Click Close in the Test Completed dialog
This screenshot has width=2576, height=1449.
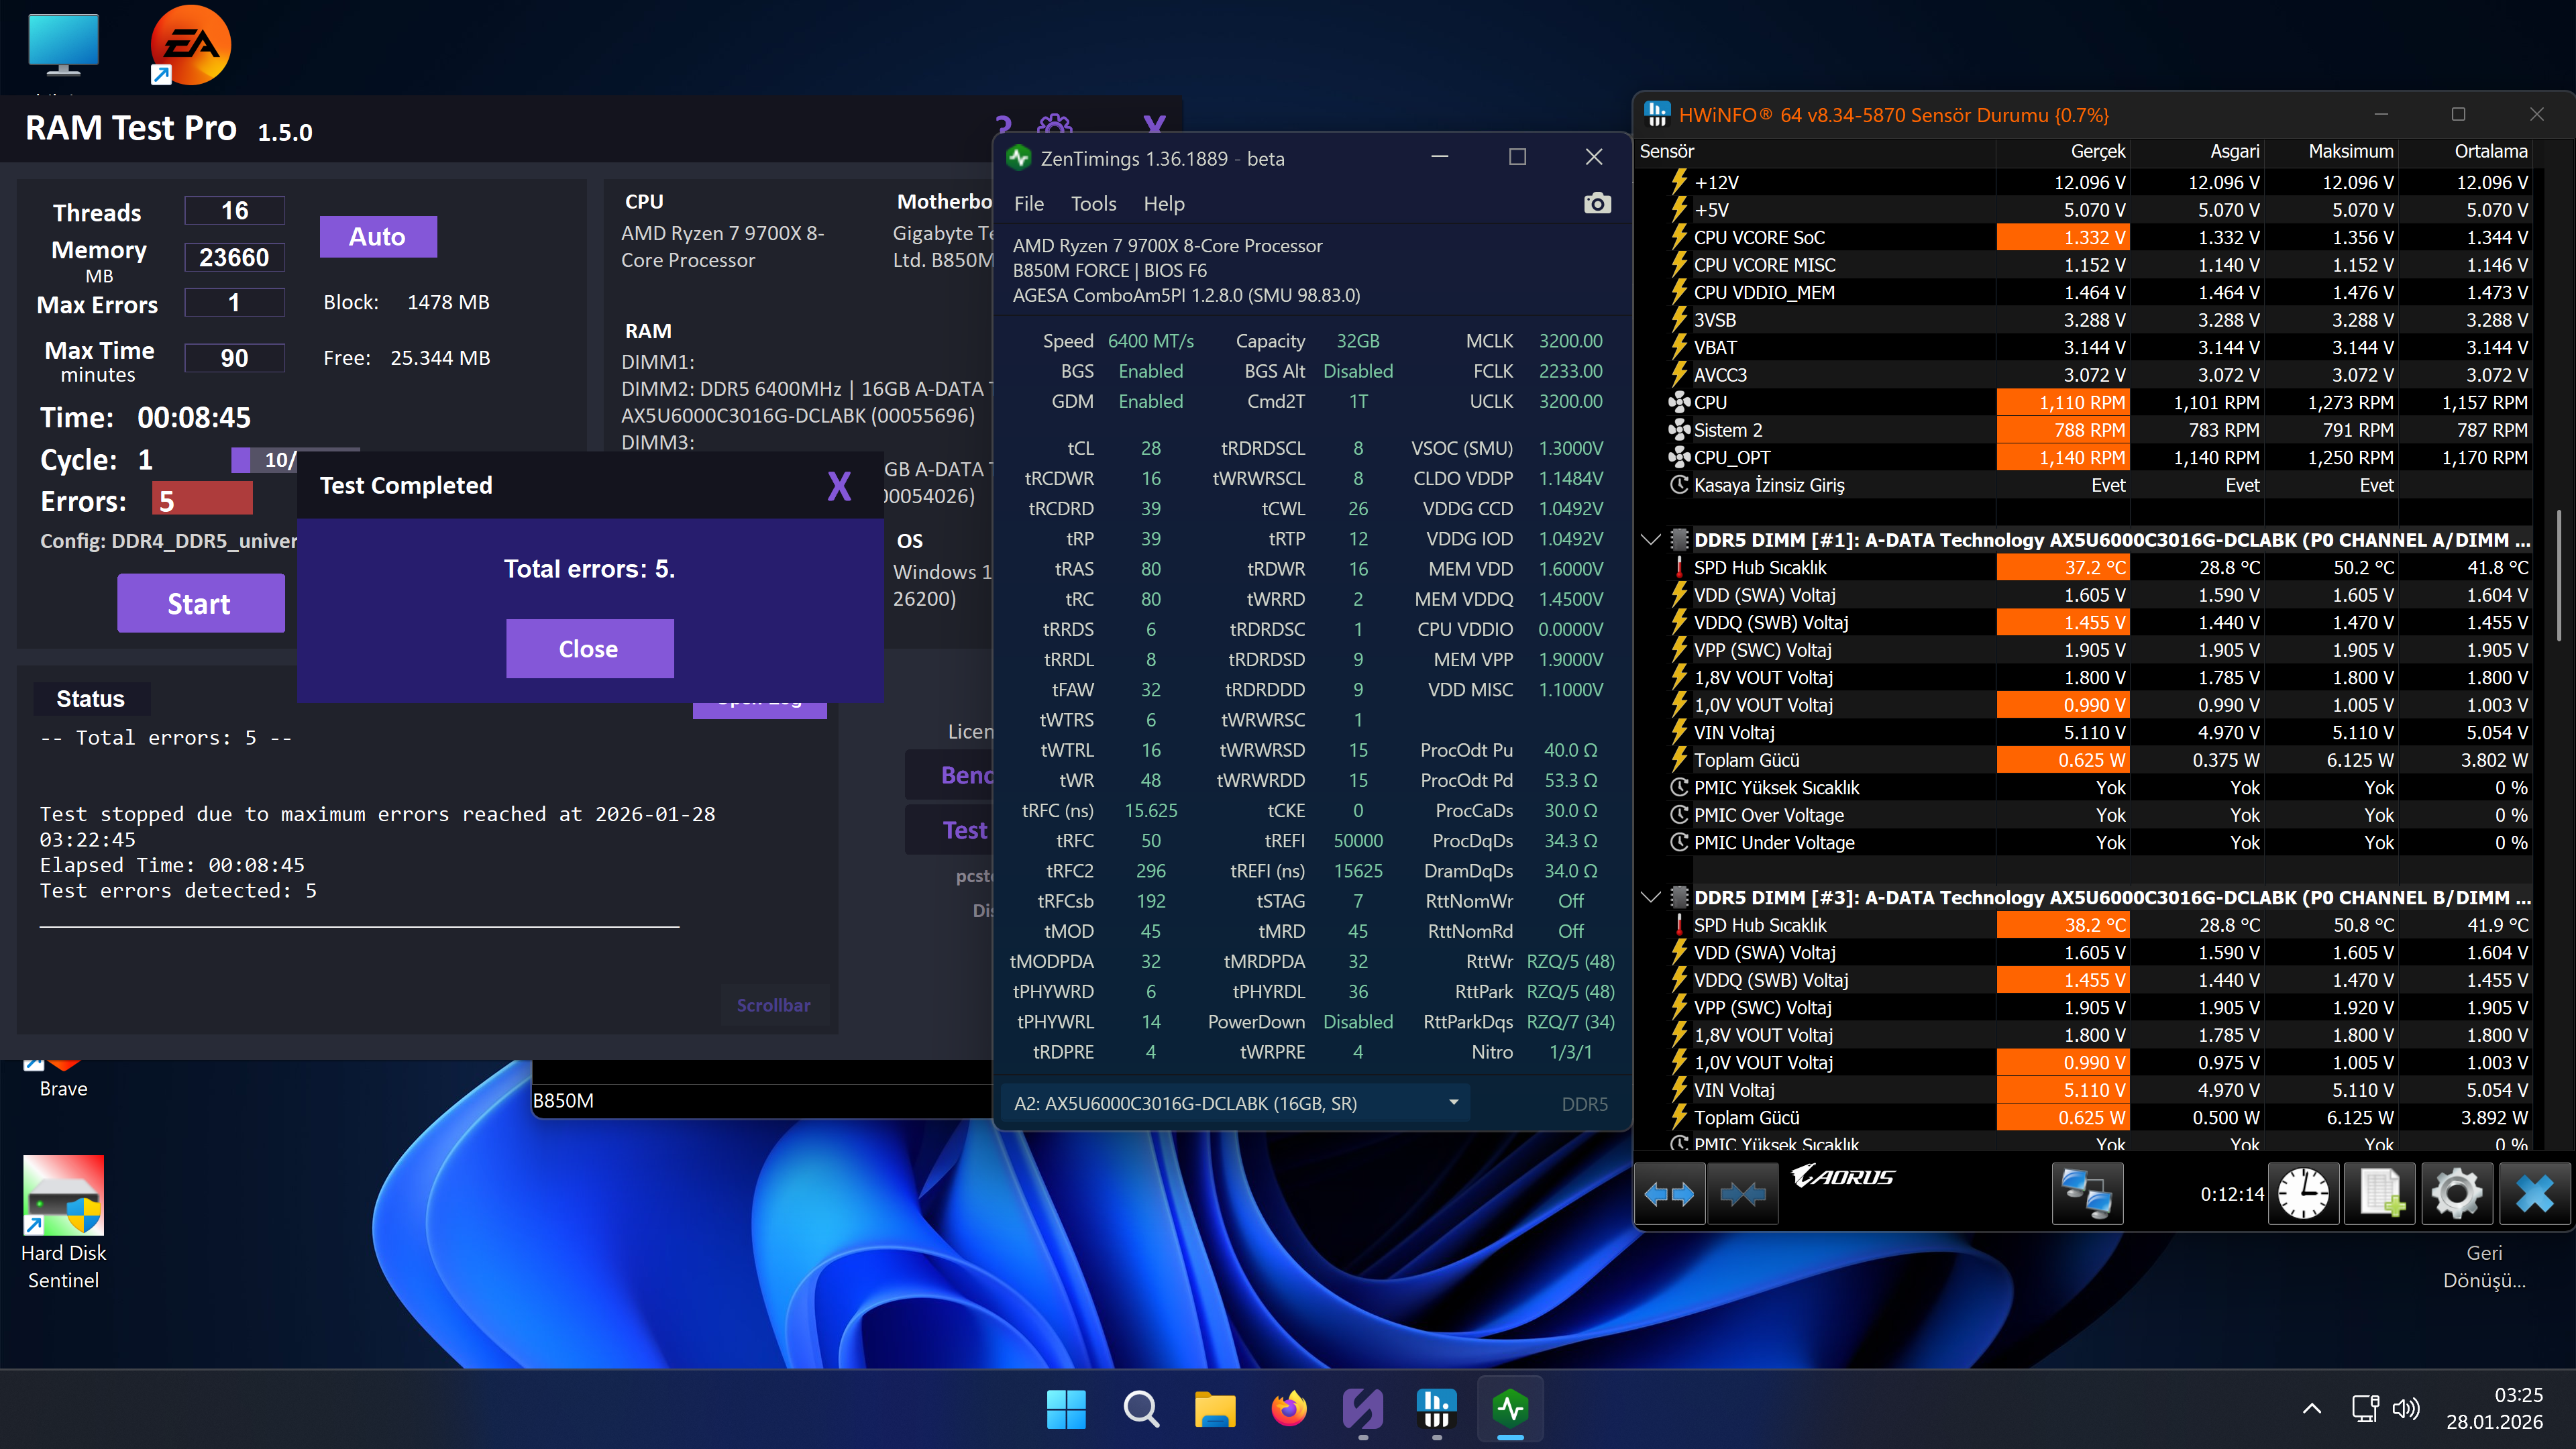[x=589, y=649]
